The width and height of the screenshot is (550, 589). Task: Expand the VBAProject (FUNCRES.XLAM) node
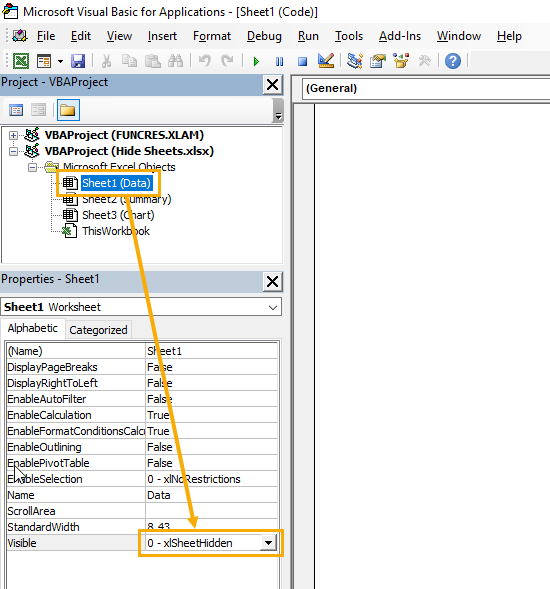pos(13,135)
